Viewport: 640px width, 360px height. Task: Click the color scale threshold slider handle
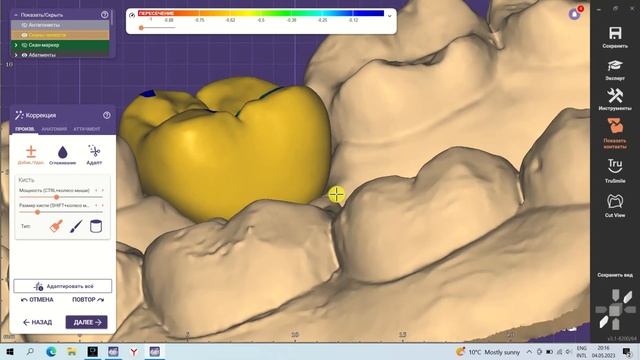(x=141, y=28)
